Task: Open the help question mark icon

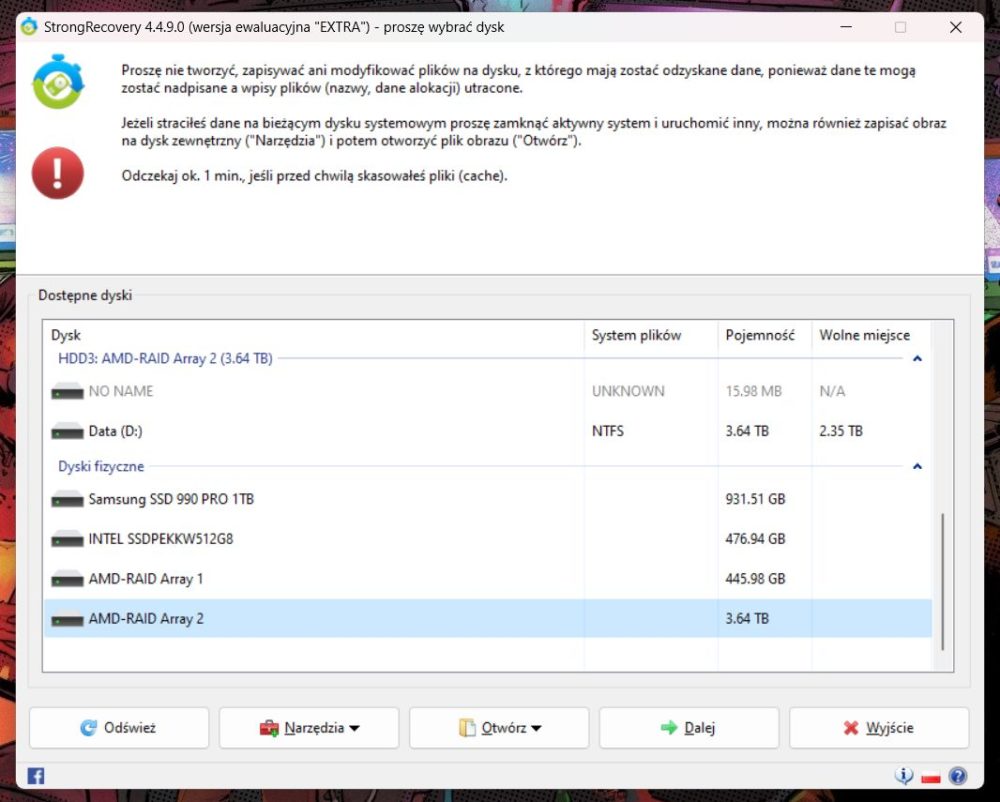Action: tap(958, 776)
